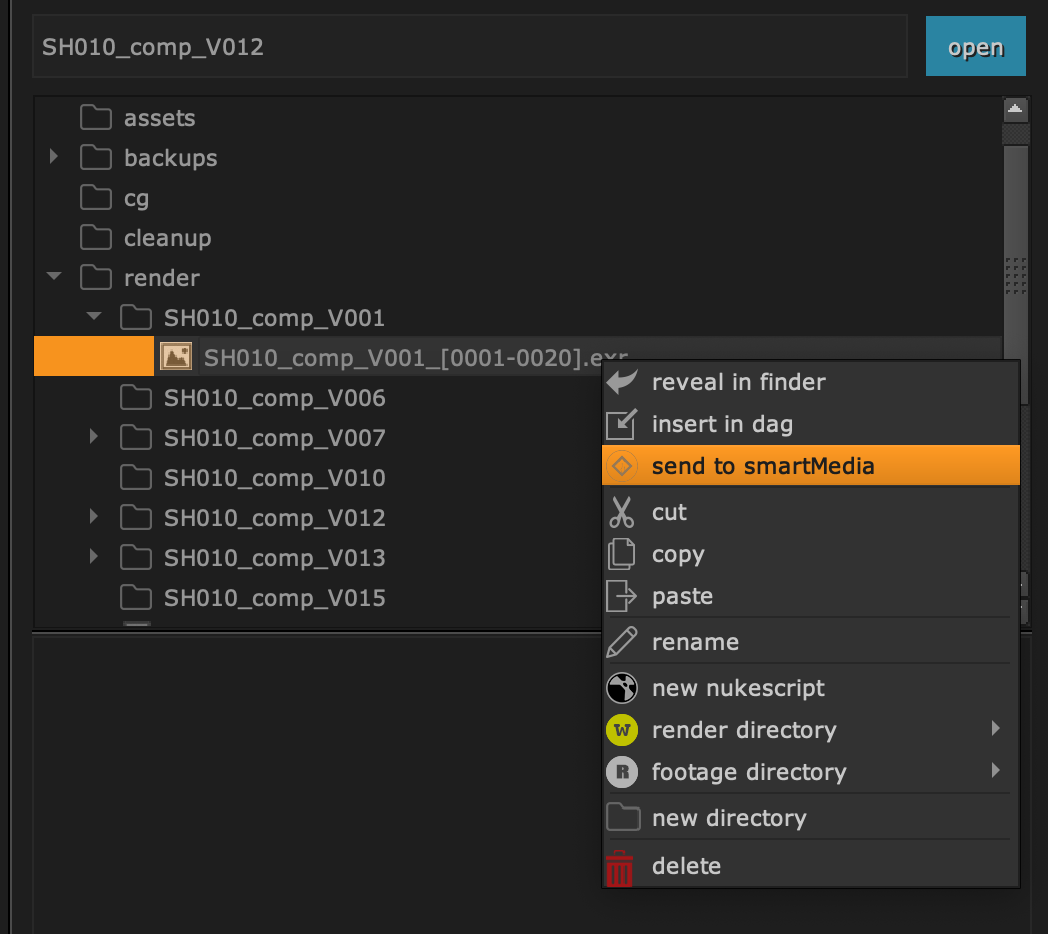Click the scrollbar up arrow
The height and width of the screenshot is (934, 1048).
pyautogui.click(x=1015, y=108)
